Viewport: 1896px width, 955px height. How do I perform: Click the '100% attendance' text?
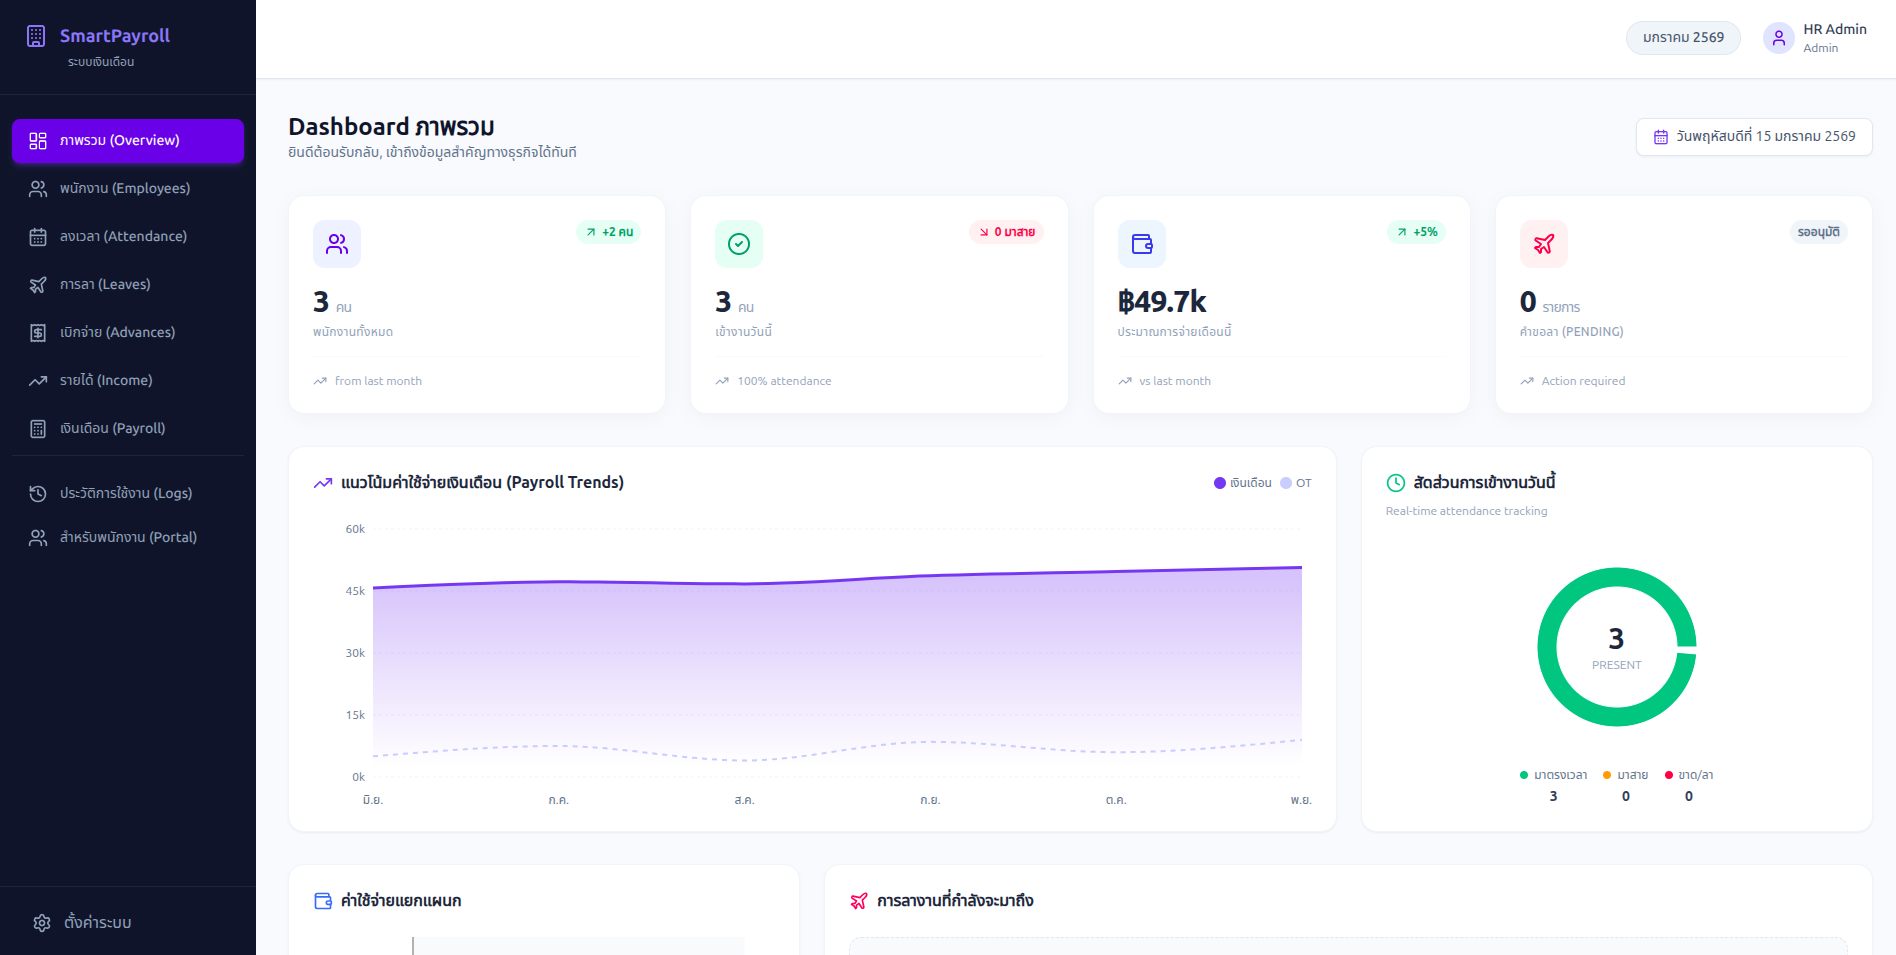tap(784, 381)
